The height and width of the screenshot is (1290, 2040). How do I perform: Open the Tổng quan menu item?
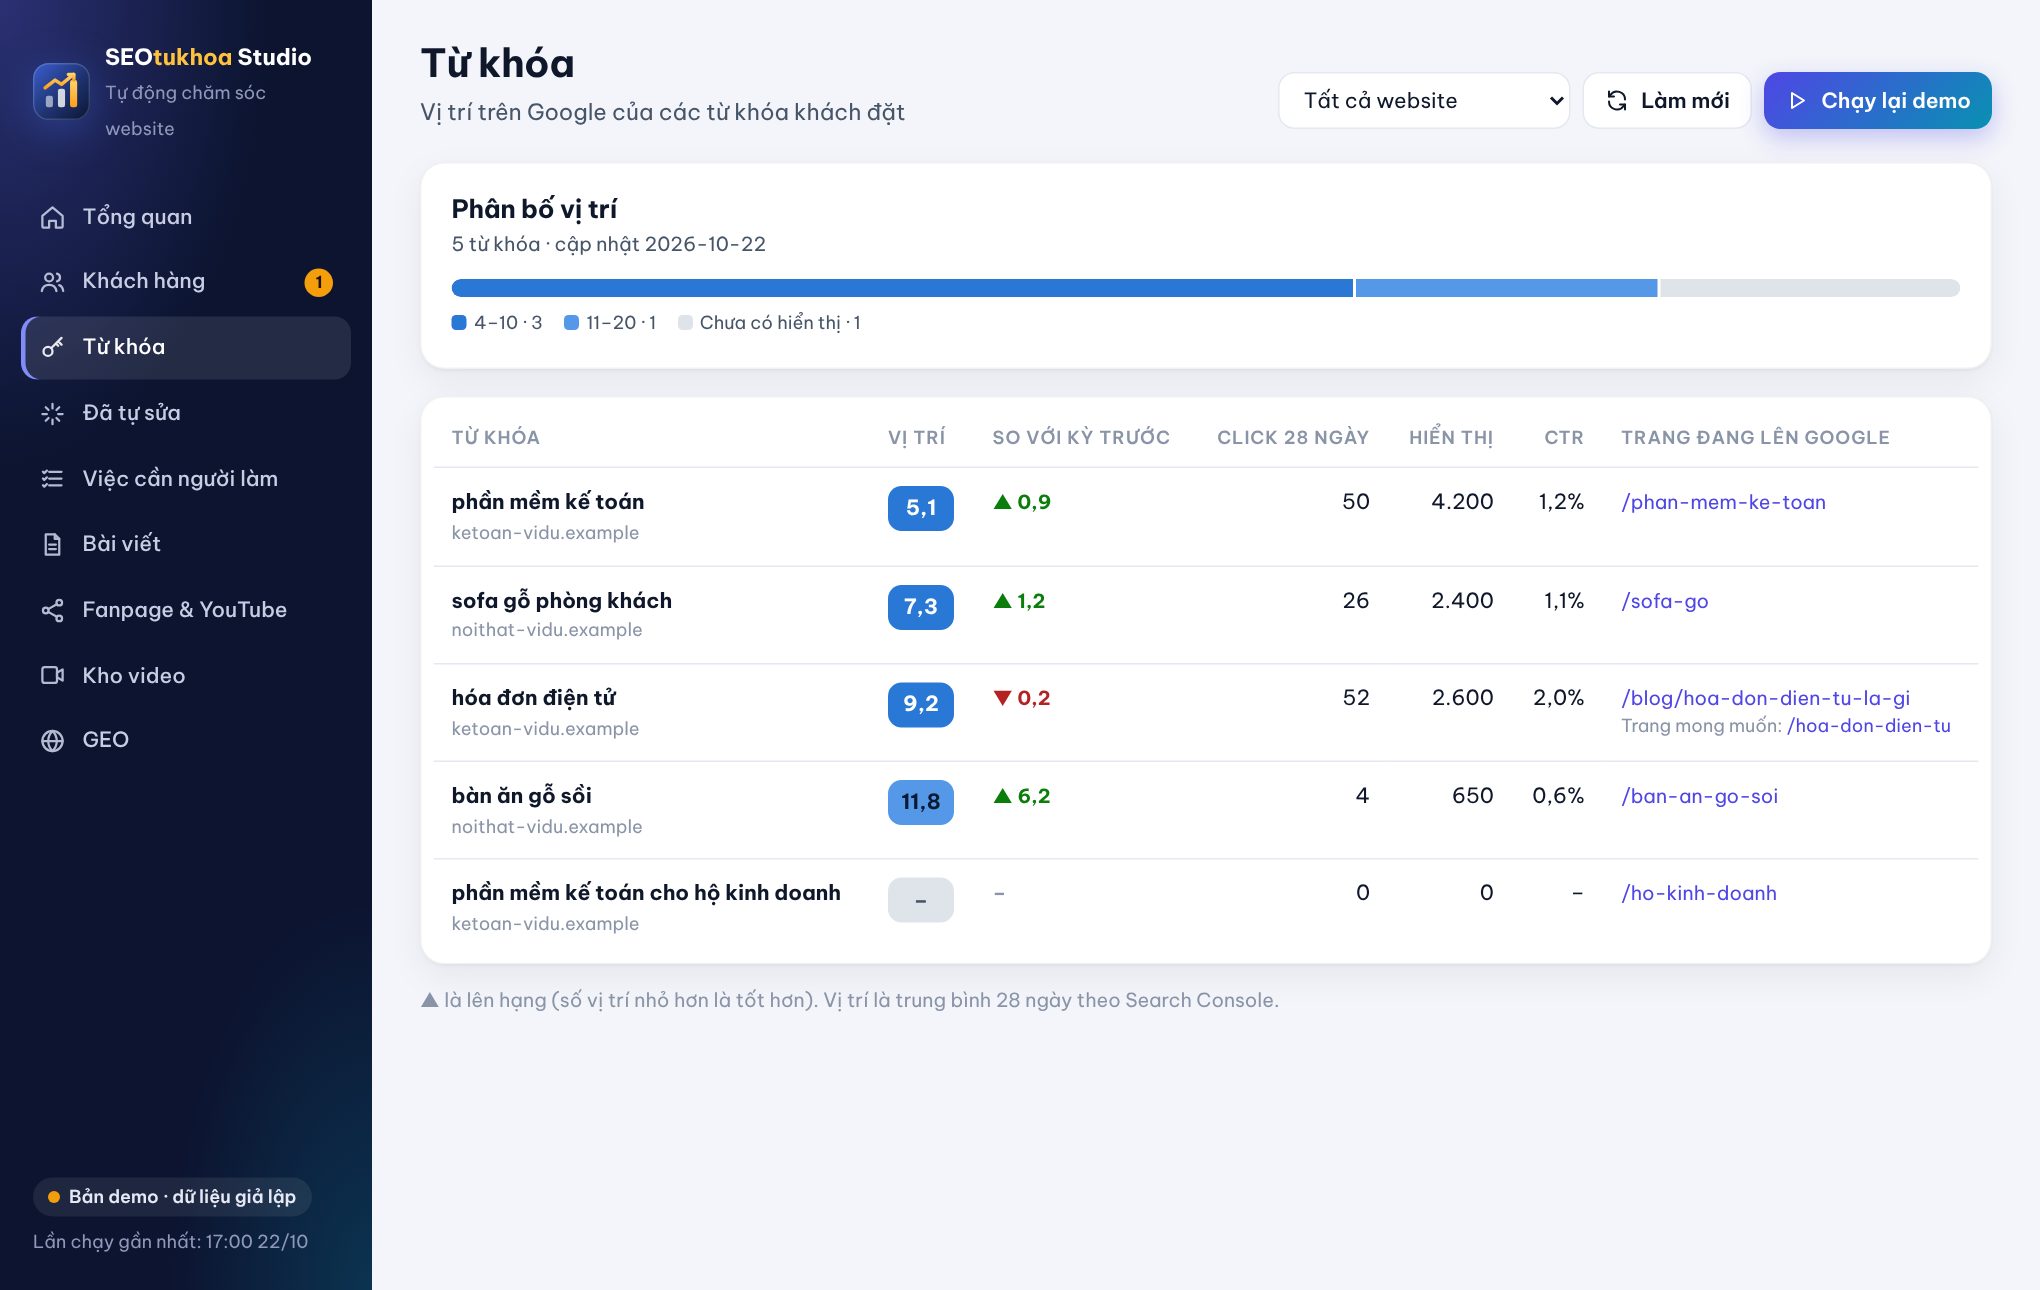coord(186,217)
